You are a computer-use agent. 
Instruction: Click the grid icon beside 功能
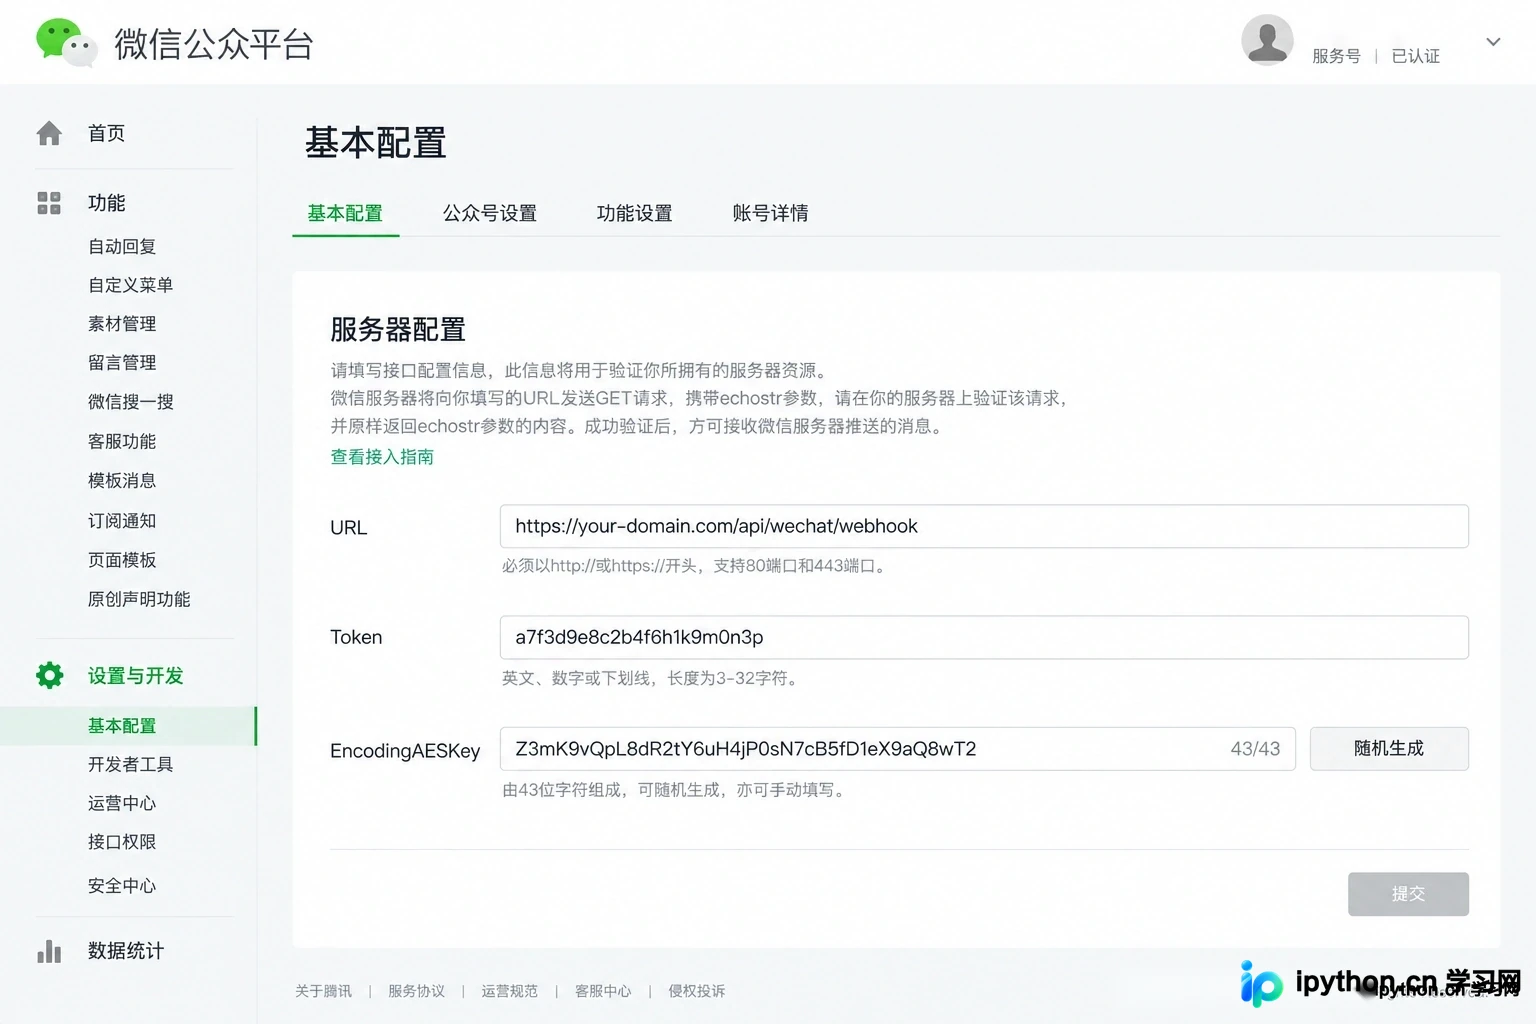tap(49, 203)
